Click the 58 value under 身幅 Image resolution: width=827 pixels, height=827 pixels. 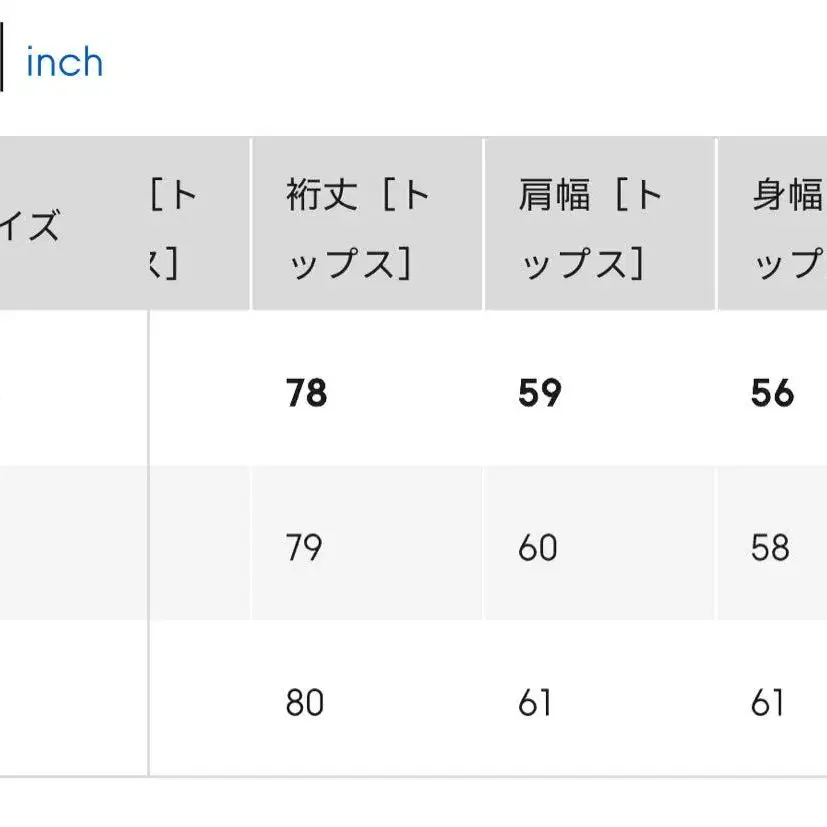coord(770,548)
